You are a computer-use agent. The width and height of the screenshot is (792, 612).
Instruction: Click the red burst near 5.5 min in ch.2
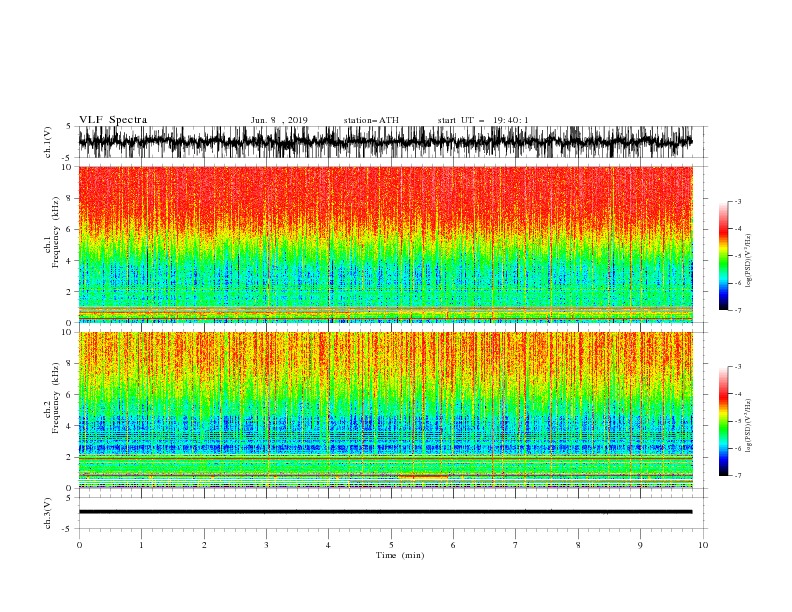[x=422, y=476]
